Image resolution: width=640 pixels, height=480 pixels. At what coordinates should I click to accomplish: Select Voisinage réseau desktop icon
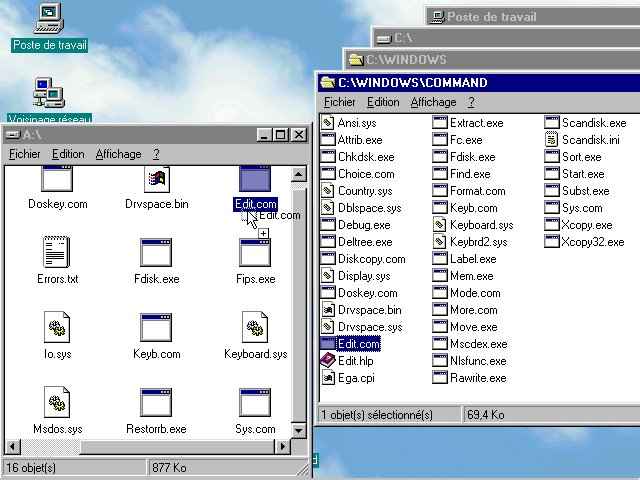tap(49, 100)
